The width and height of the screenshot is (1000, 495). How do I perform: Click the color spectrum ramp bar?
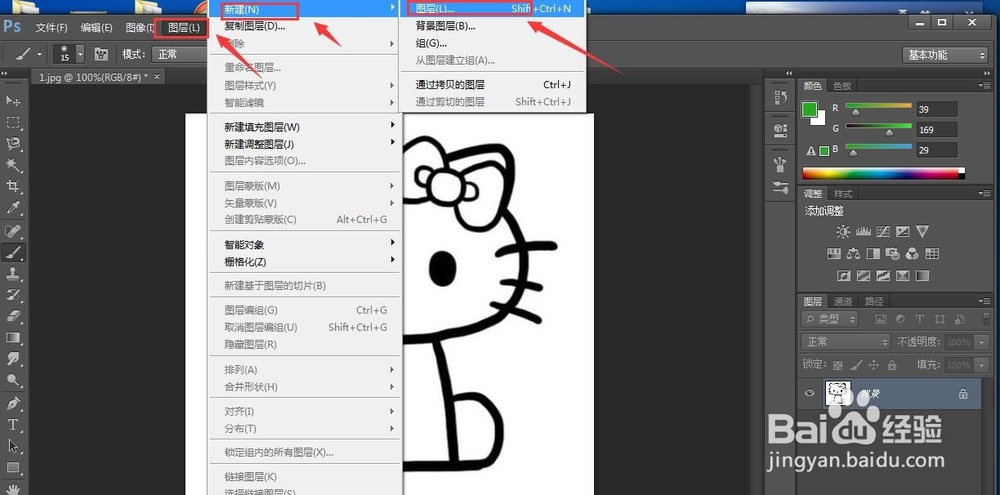coord(883,173)
